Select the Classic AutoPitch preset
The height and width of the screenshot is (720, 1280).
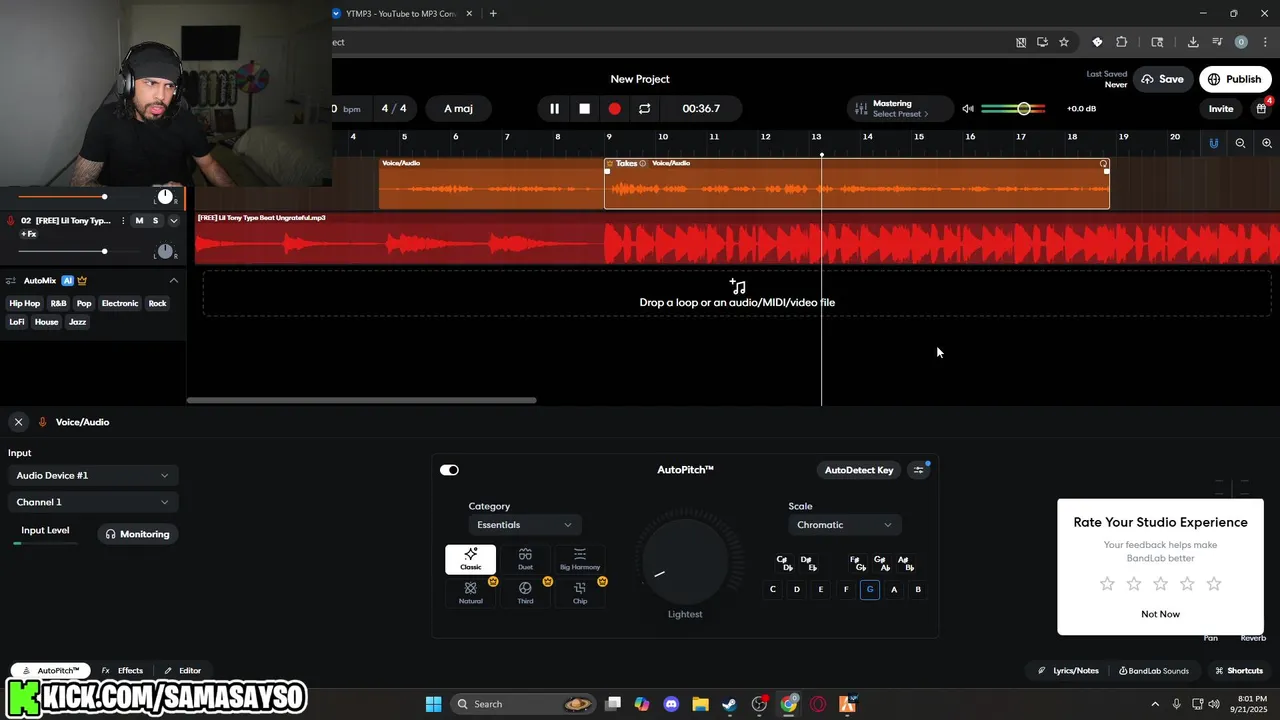(470, 559)
